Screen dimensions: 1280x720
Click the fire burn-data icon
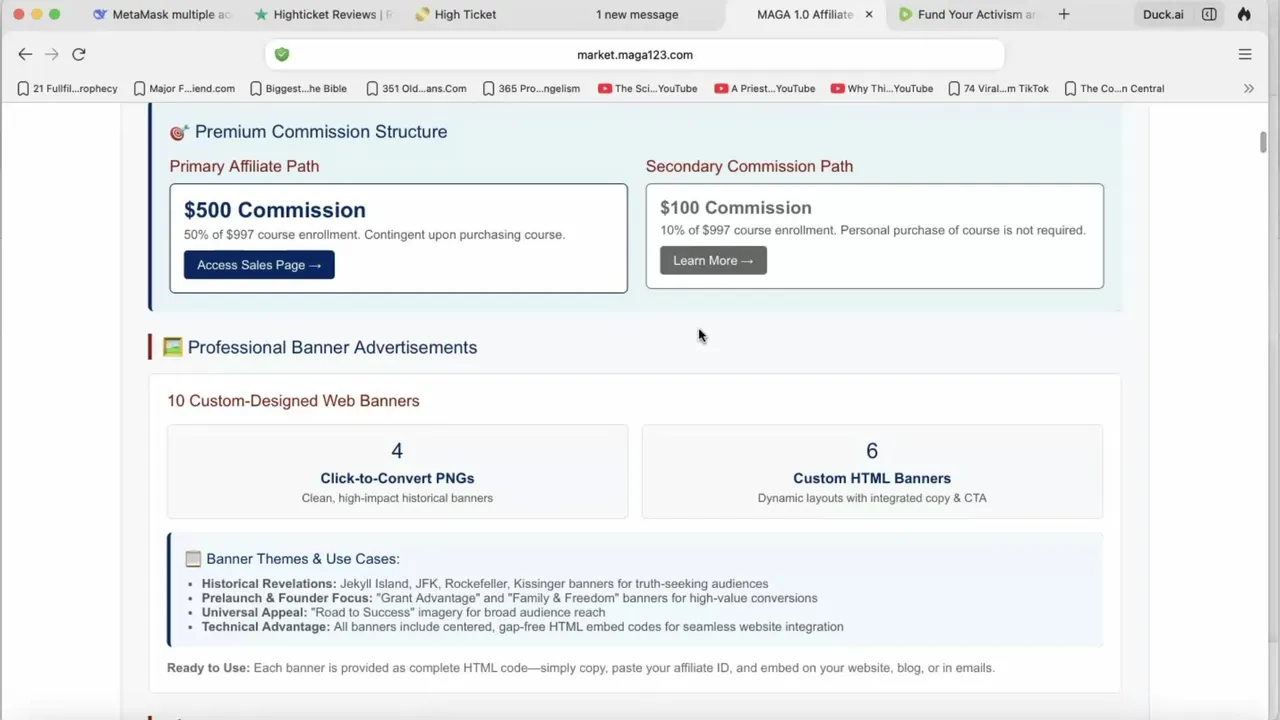1244,14
